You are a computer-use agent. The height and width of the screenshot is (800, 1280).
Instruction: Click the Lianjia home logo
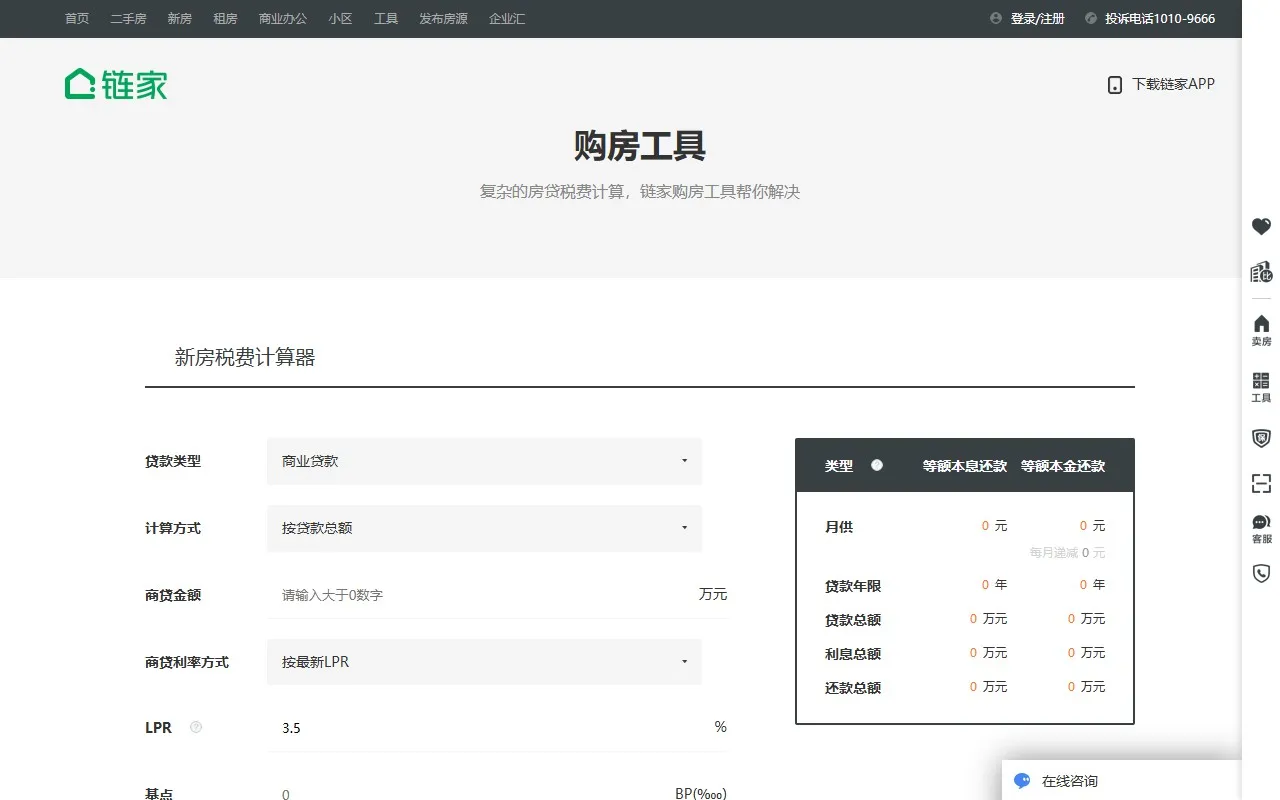coord(114,84)
